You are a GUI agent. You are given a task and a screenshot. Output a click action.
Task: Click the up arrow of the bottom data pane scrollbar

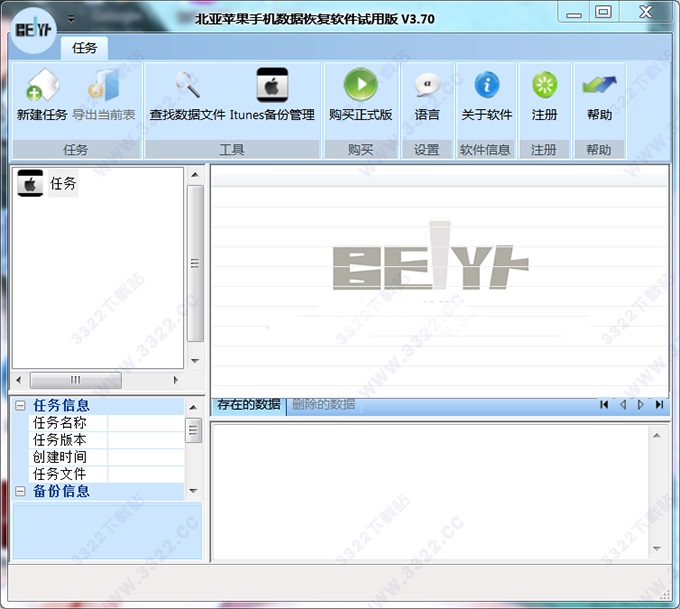point(657,435)
